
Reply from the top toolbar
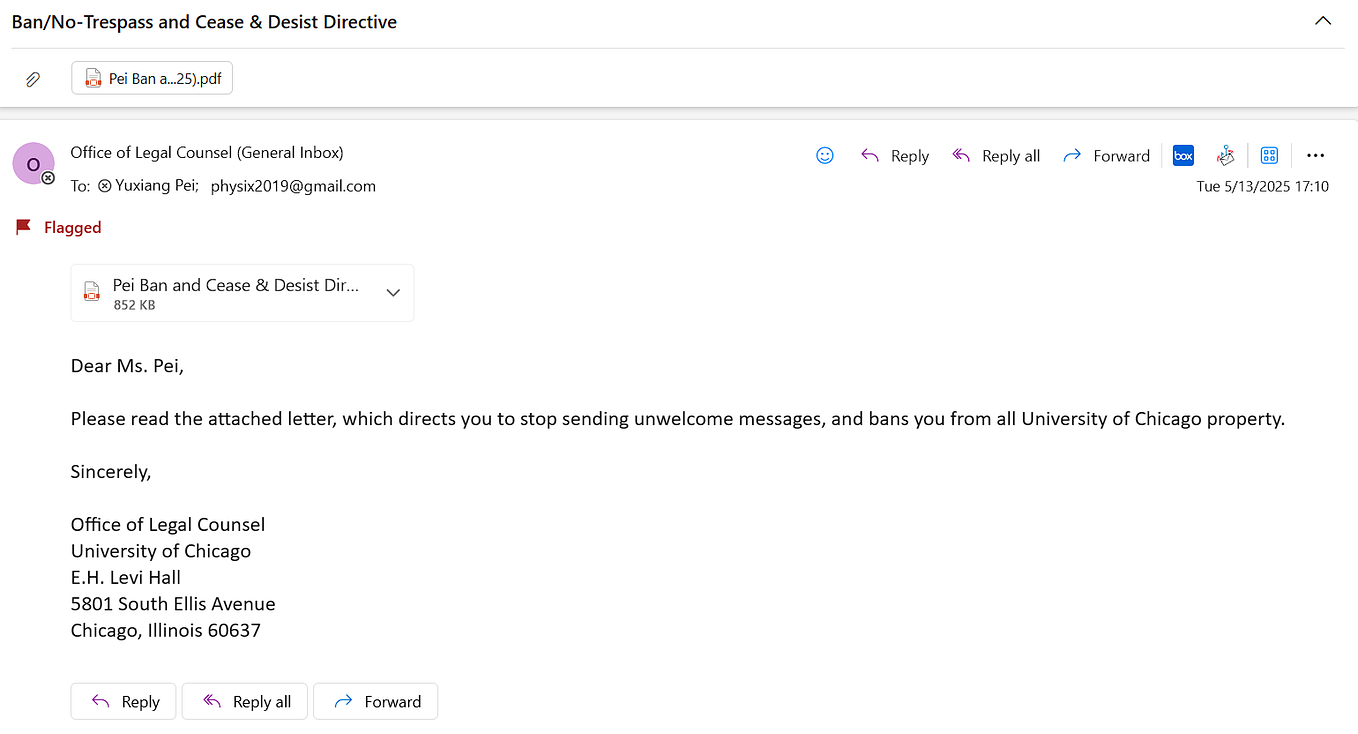click(x=895, y=155)
